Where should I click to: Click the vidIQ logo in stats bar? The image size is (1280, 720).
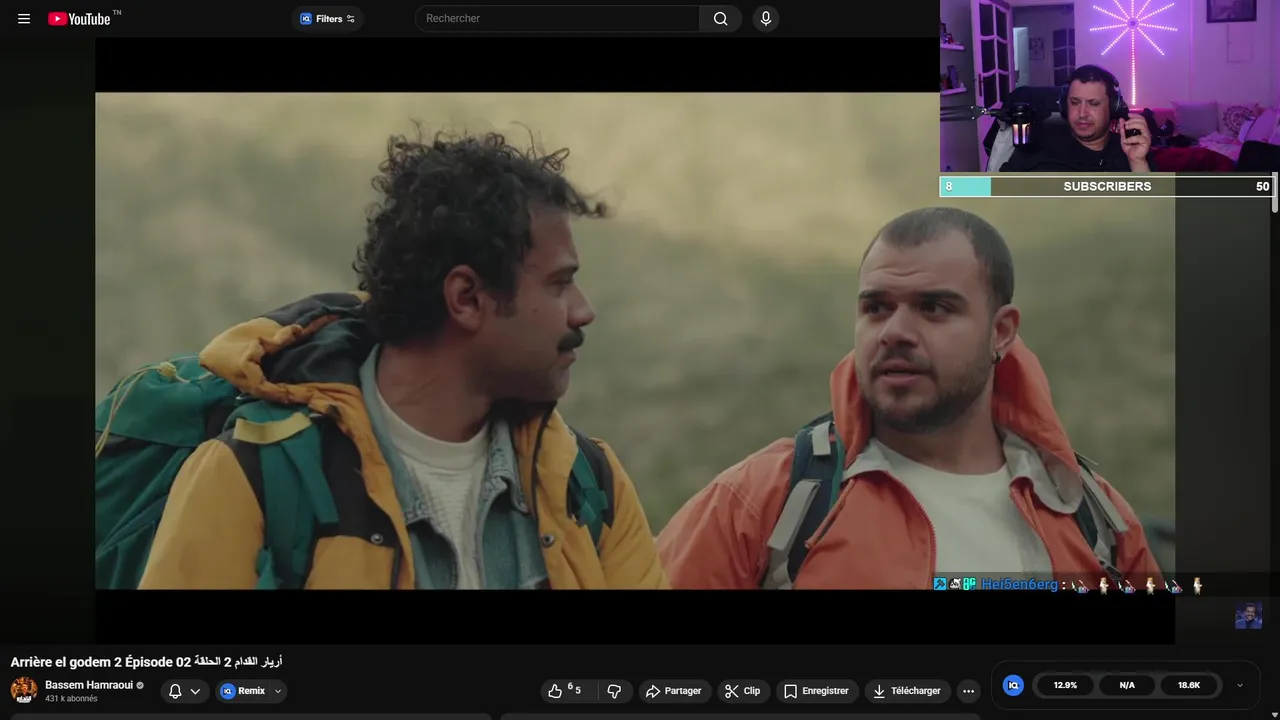(1013, 685)
